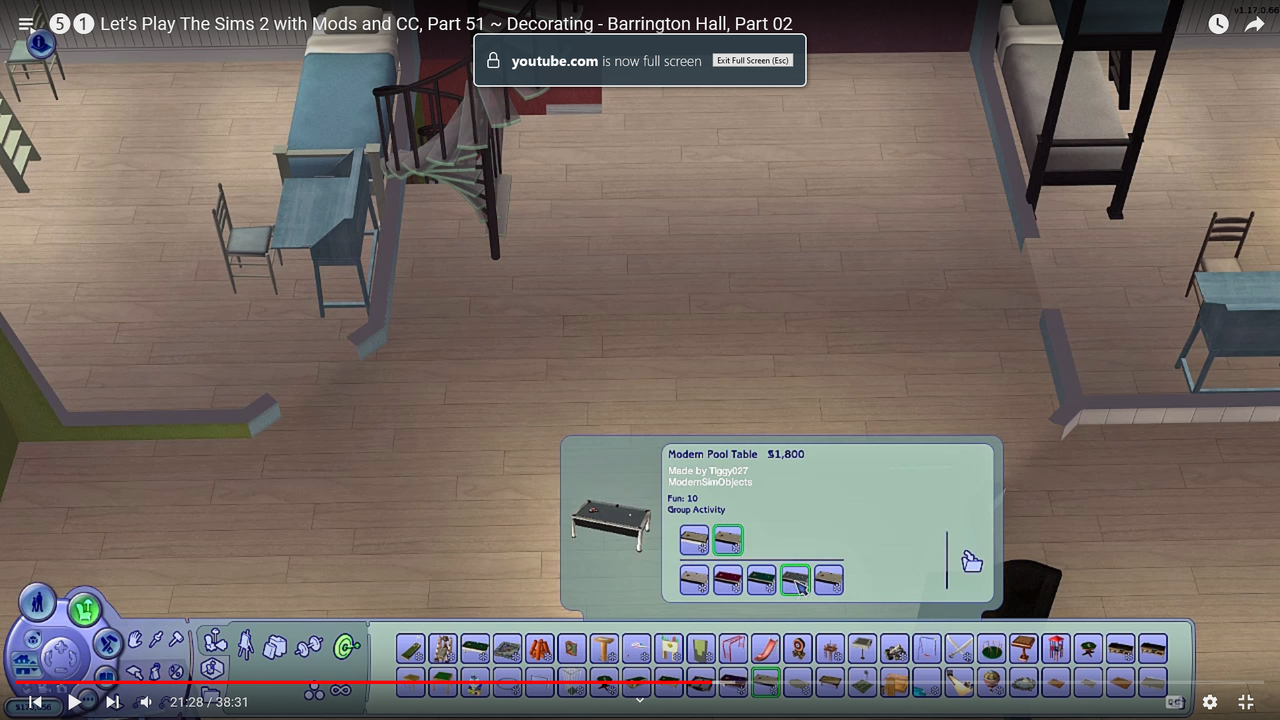This screenshot has height=720, width=1280.
Task: Pick the top-row green pool table catalog item
Action: tap(474, 649)
